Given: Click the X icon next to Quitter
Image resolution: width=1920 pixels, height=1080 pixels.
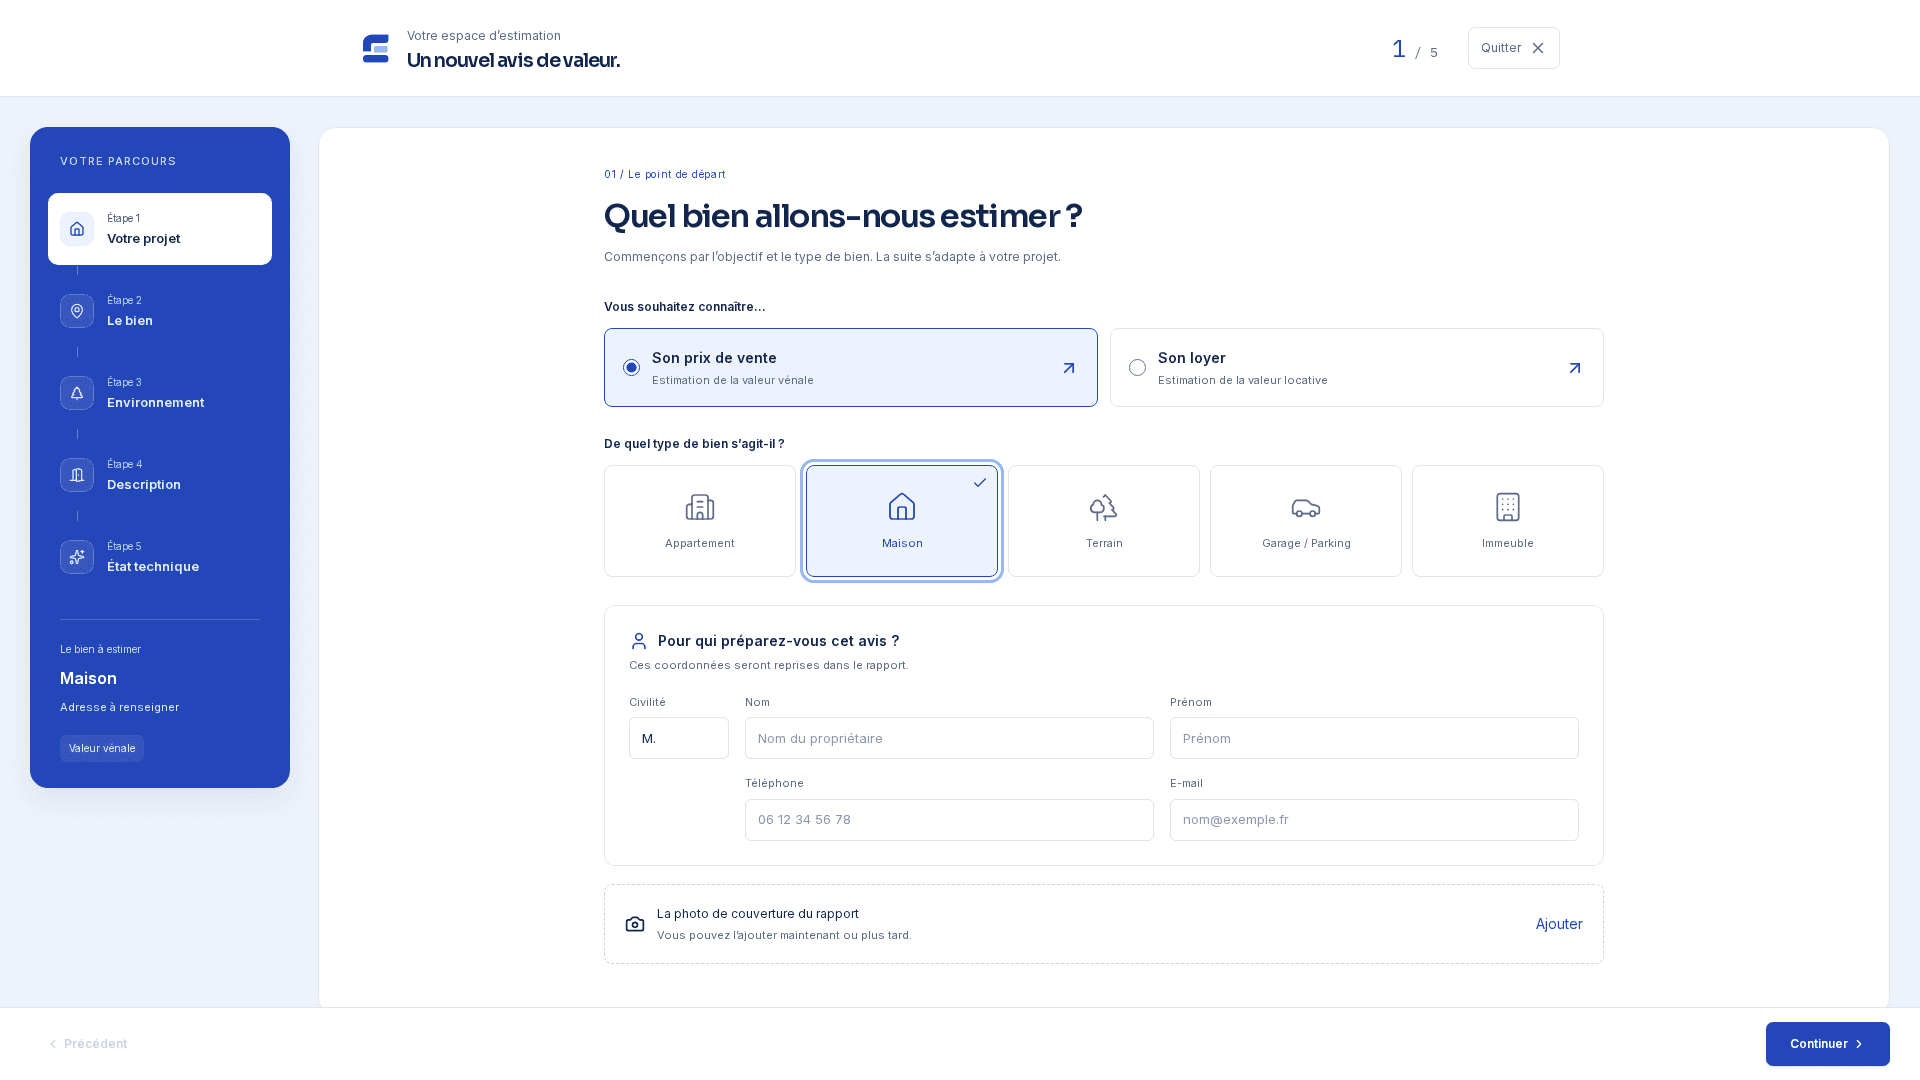Looking at the screenshot, I should click(x=1538, y=48).
